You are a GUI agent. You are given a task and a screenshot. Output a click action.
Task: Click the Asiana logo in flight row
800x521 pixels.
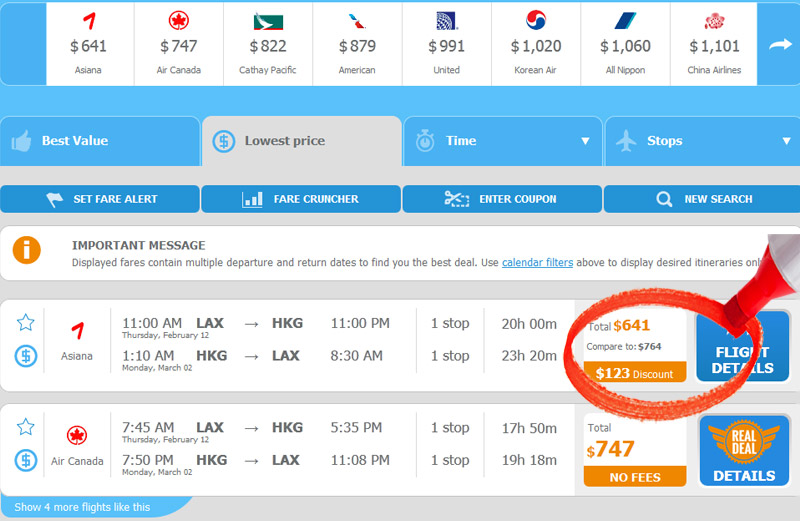78,331
